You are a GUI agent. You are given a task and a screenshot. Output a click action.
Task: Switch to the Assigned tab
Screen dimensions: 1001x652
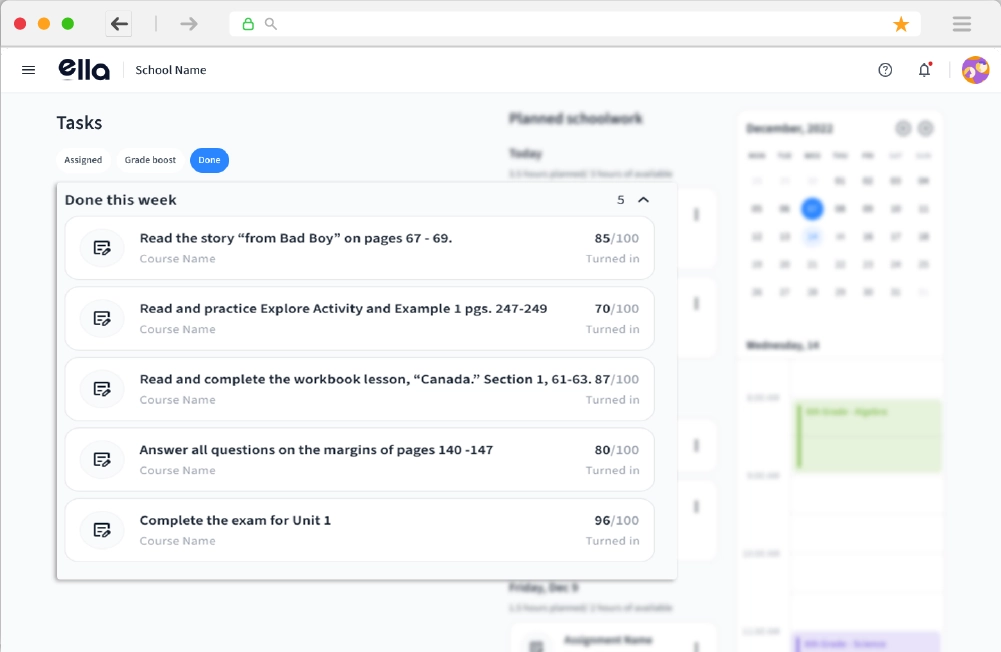point(83,160)
